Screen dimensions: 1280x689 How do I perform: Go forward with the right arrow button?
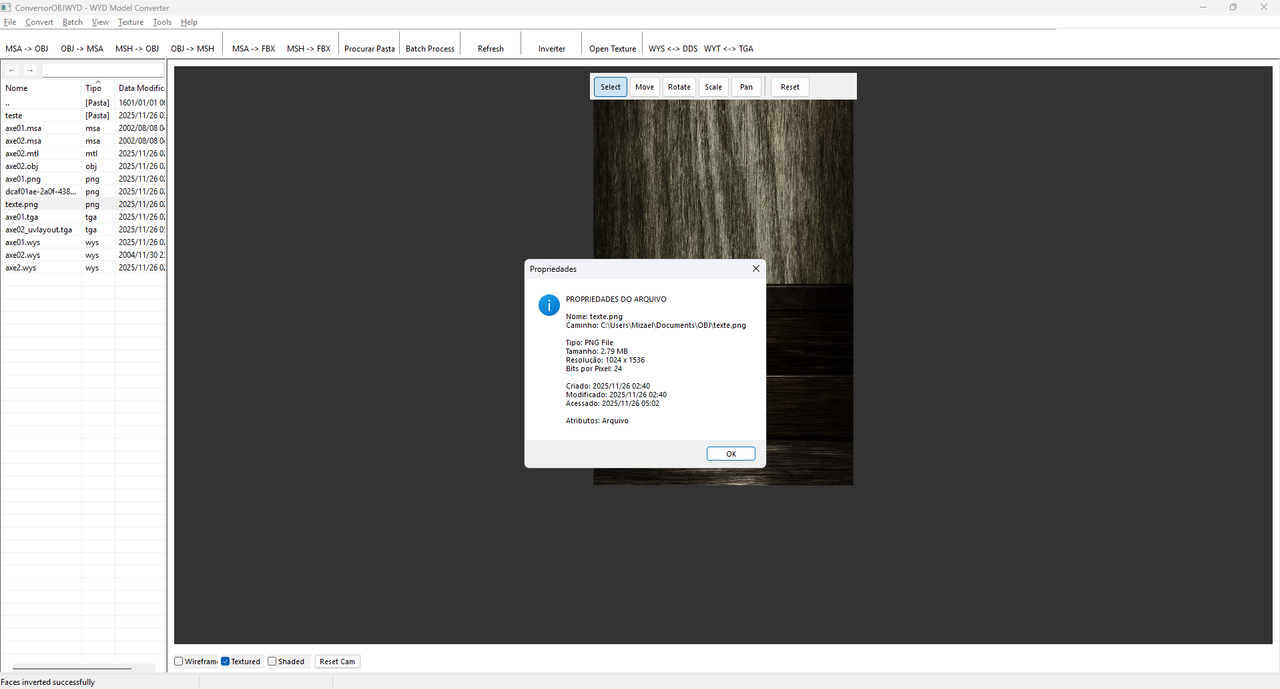point(30,71)
